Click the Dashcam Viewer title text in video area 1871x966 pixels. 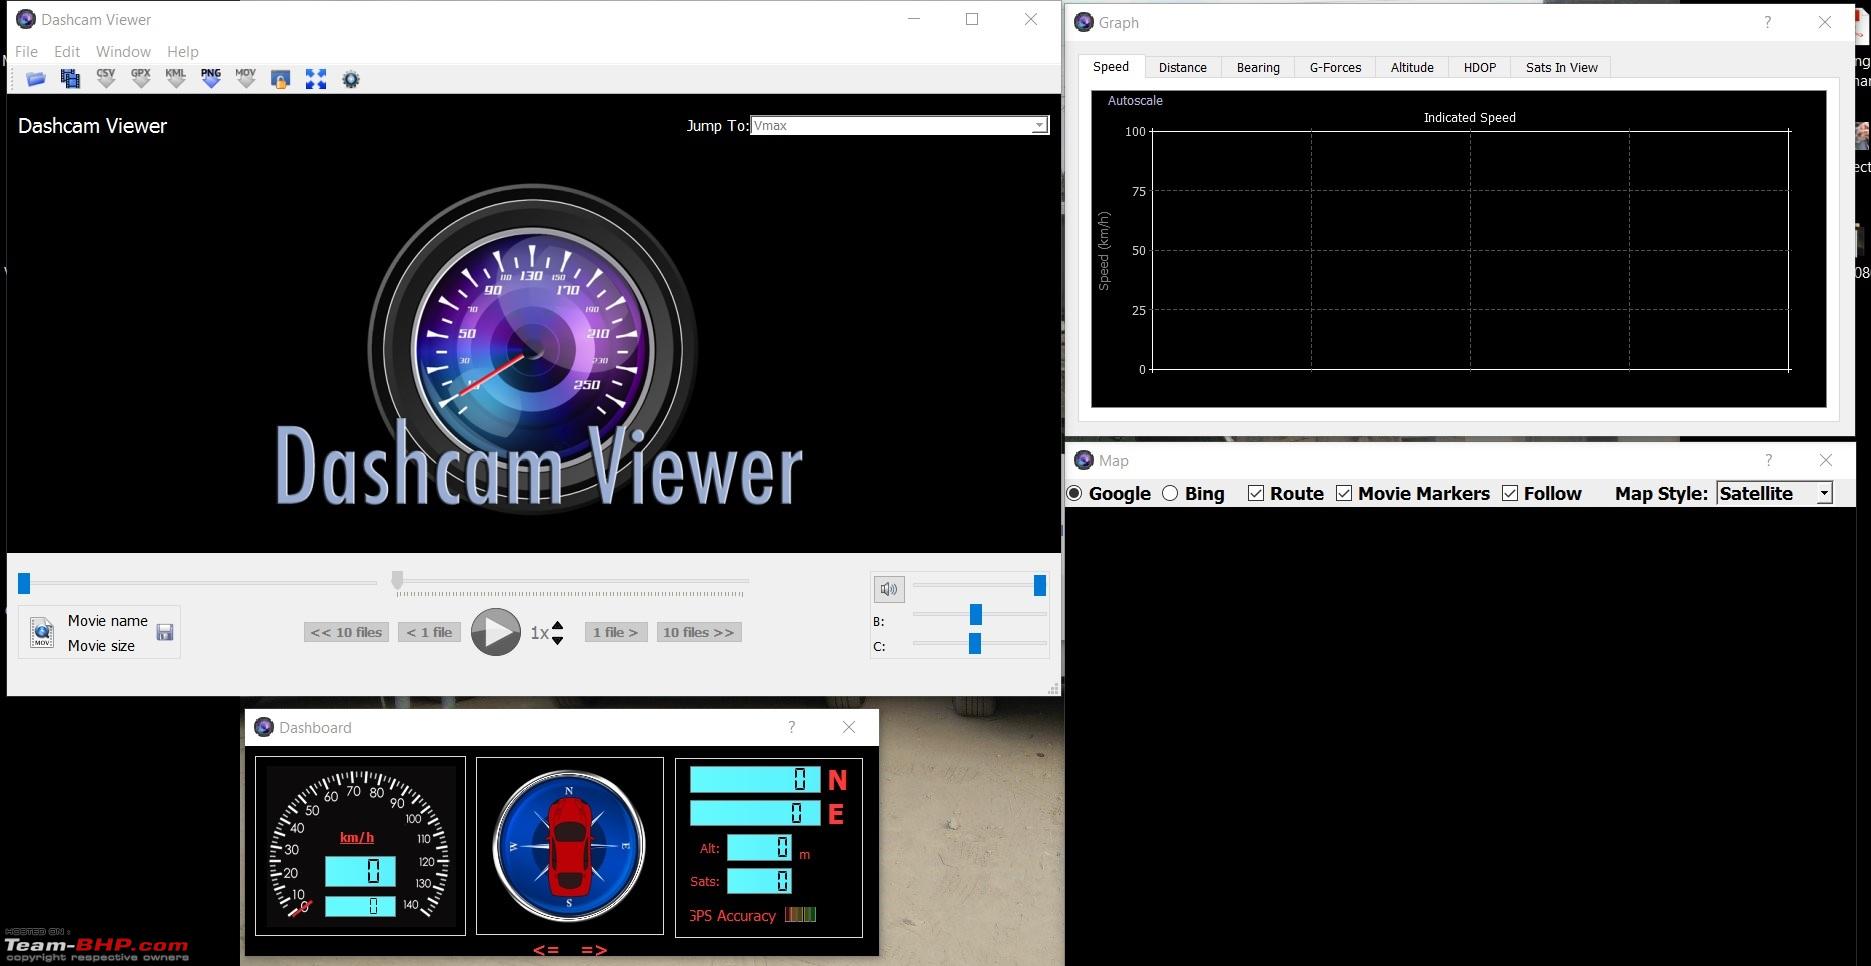point(92,126)
